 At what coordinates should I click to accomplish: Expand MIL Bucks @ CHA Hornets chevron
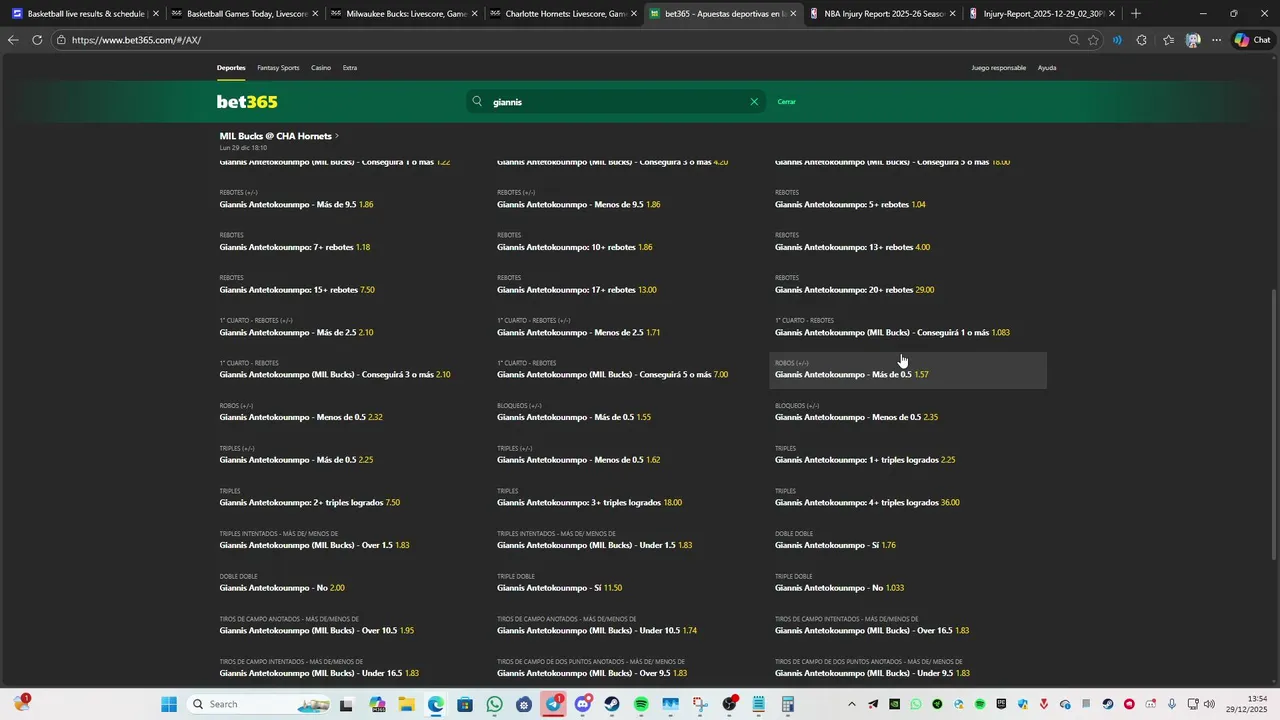click(337, 136)
